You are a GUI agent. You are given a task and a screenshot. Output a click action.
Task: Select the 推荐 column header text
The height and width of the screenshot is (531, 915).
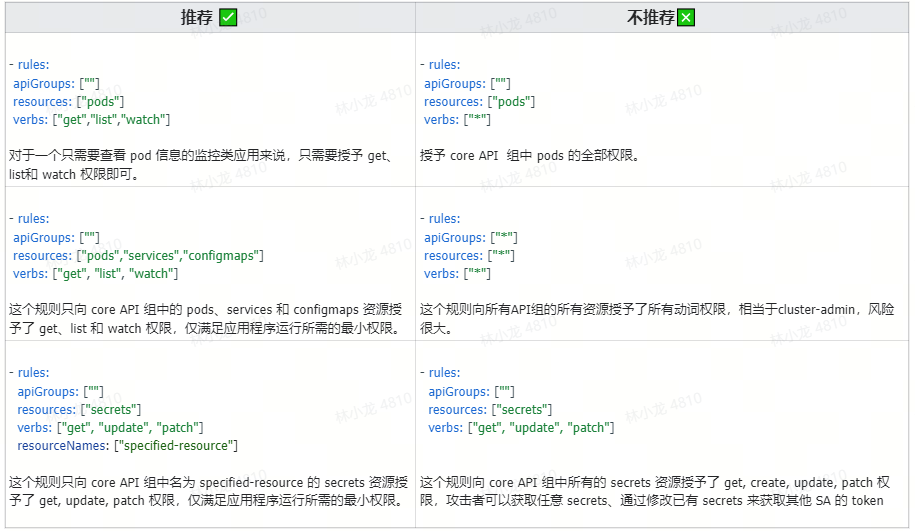coord(197,18)
